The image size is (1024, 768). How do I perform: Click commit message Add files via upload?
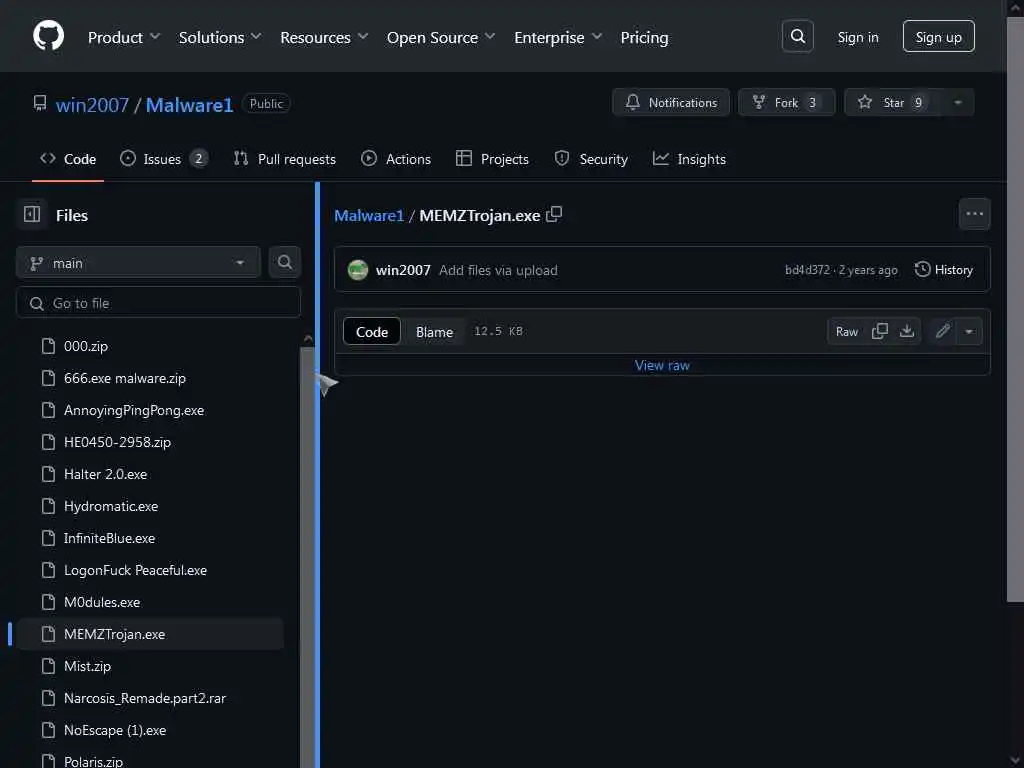[498, 270]
